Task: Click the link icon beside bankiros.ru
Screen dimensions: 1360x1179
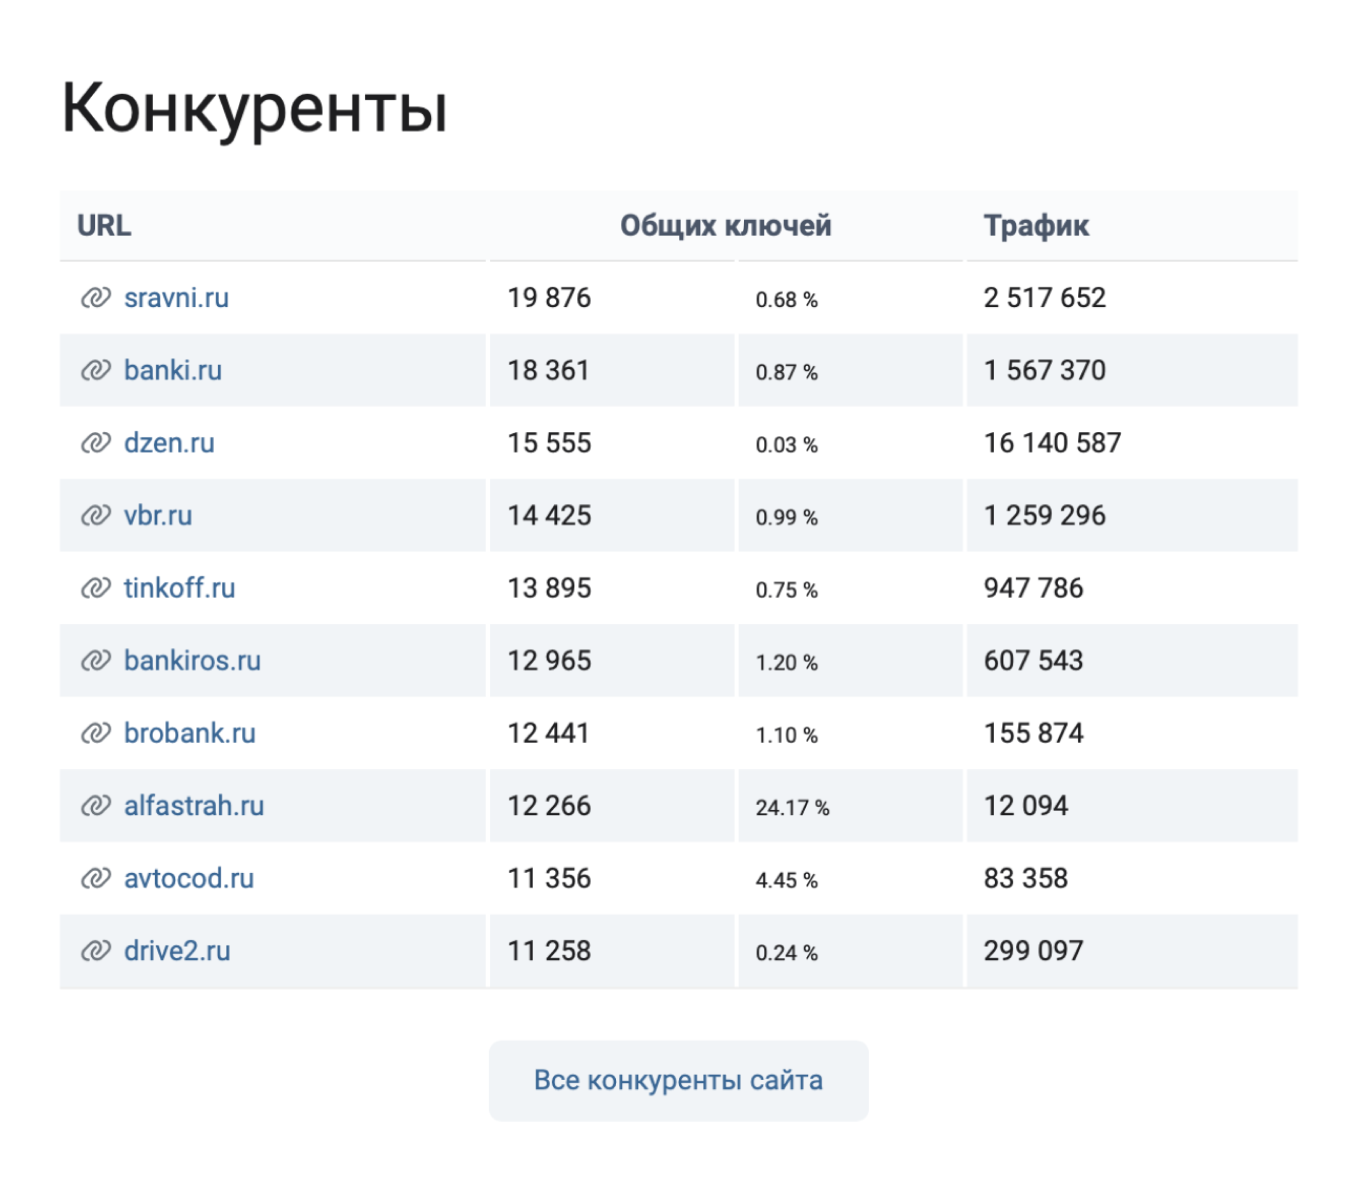Action: pyautogui.click(x=94, y=661)
